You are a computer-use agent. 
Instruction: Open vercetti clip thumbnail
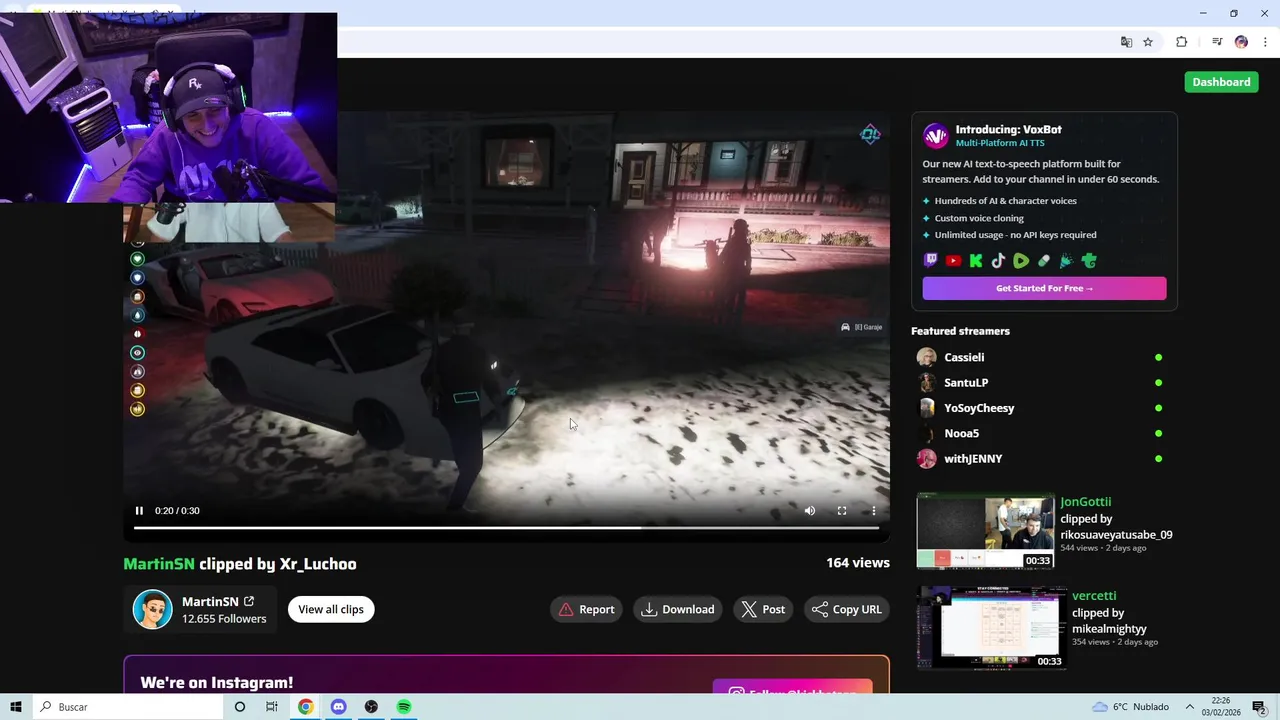click(991, 628)
